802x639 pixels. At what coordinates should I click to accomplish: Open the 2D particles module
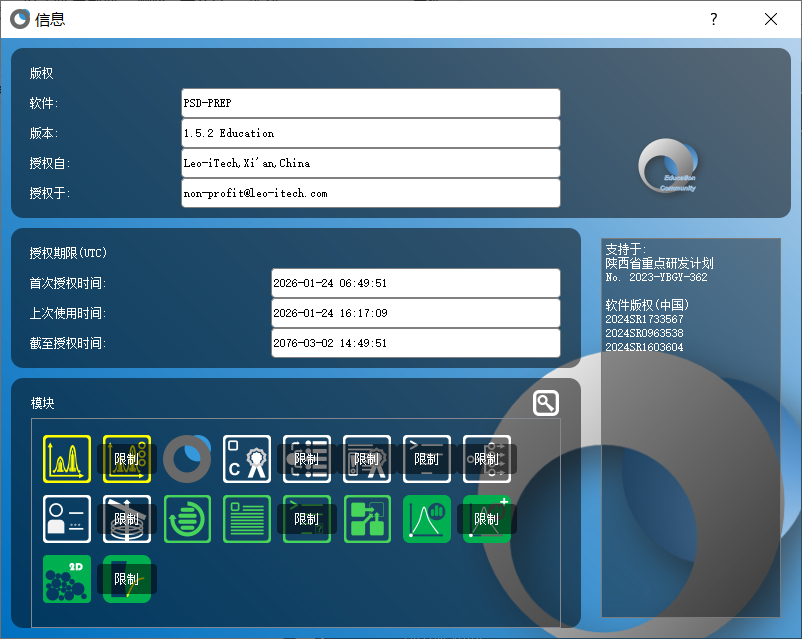point(67,579)
